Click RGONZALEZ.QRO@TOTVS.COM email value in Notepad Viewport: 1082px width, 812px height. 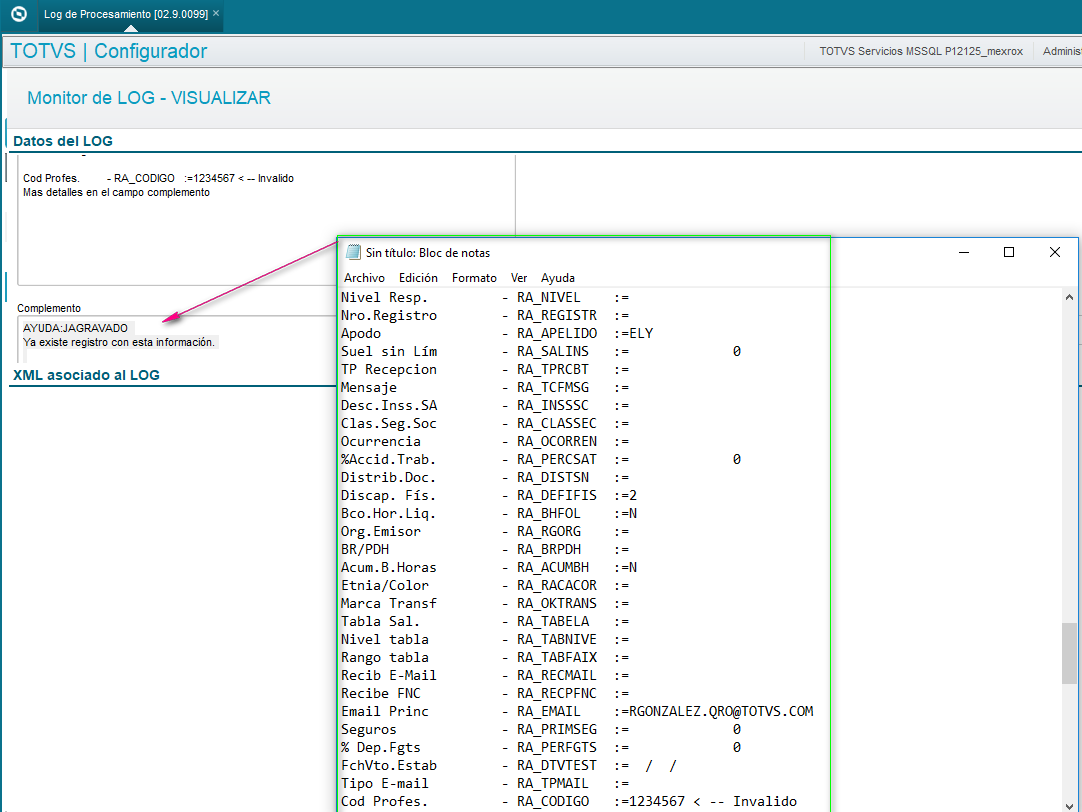721,711
